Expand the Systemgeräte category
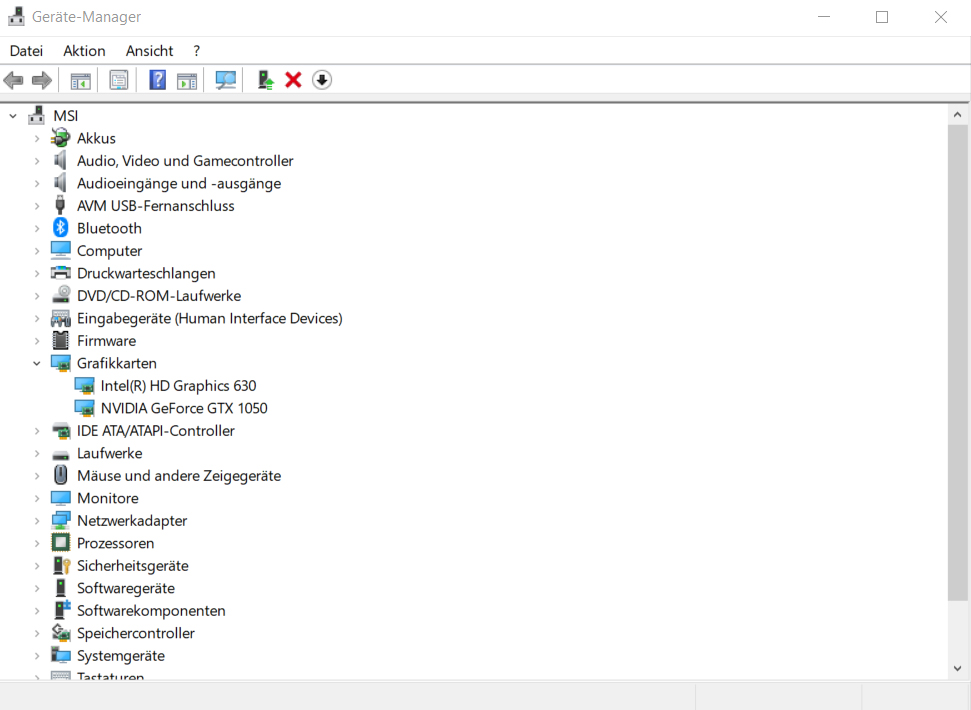The image size is (971, 710). click(x=37, y=656)
